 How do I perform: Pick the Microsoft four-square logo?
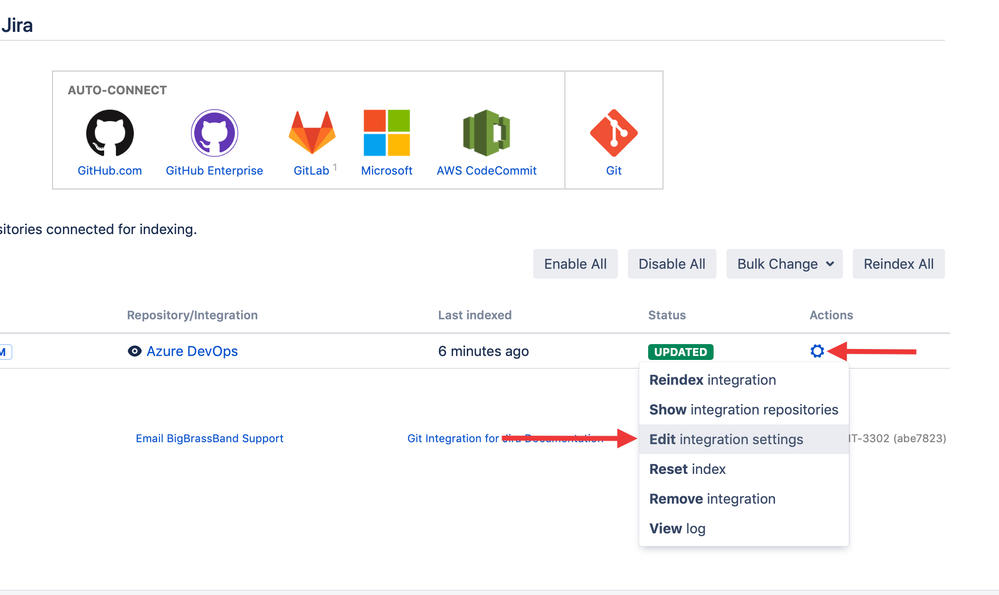386,133
